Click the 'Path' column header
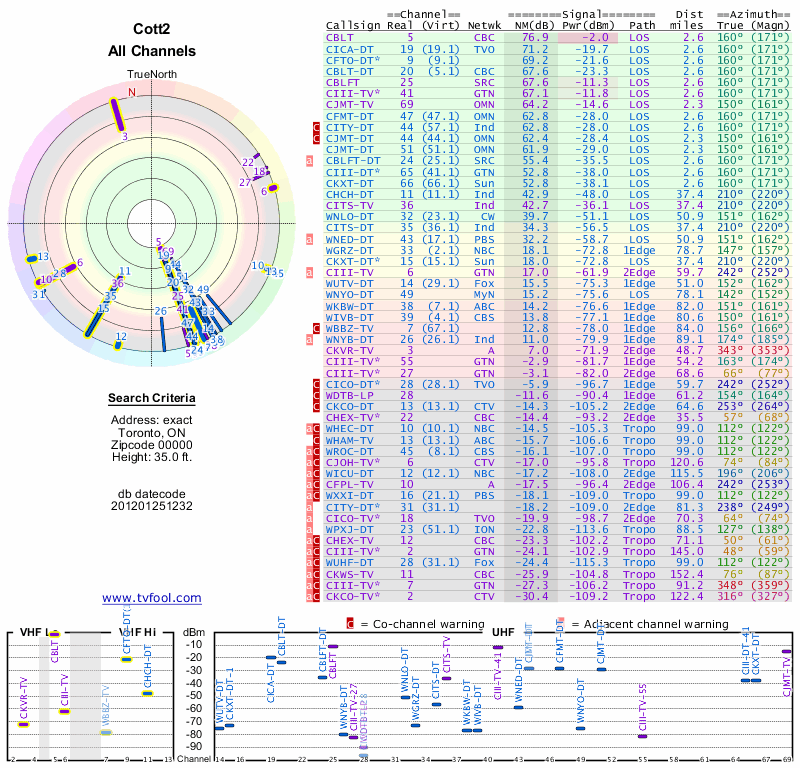Screen dimensions: 800x768 click(642, 26)
